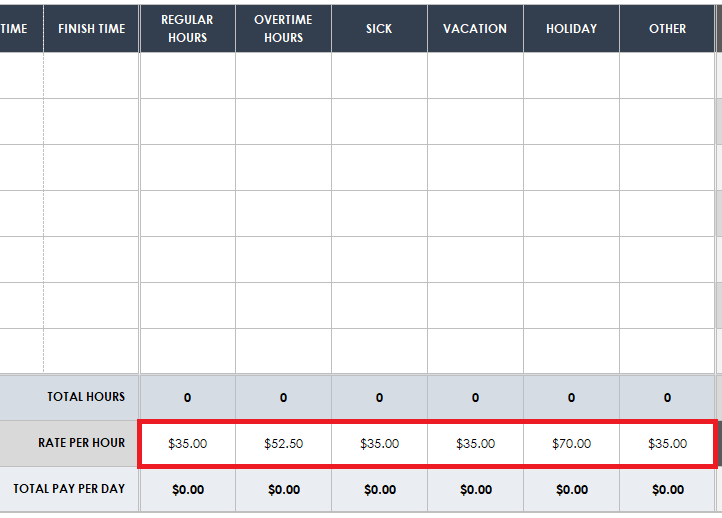Click the Total Hours row label
This screenshot has width=722, height=518.
[x=86, y=397]
